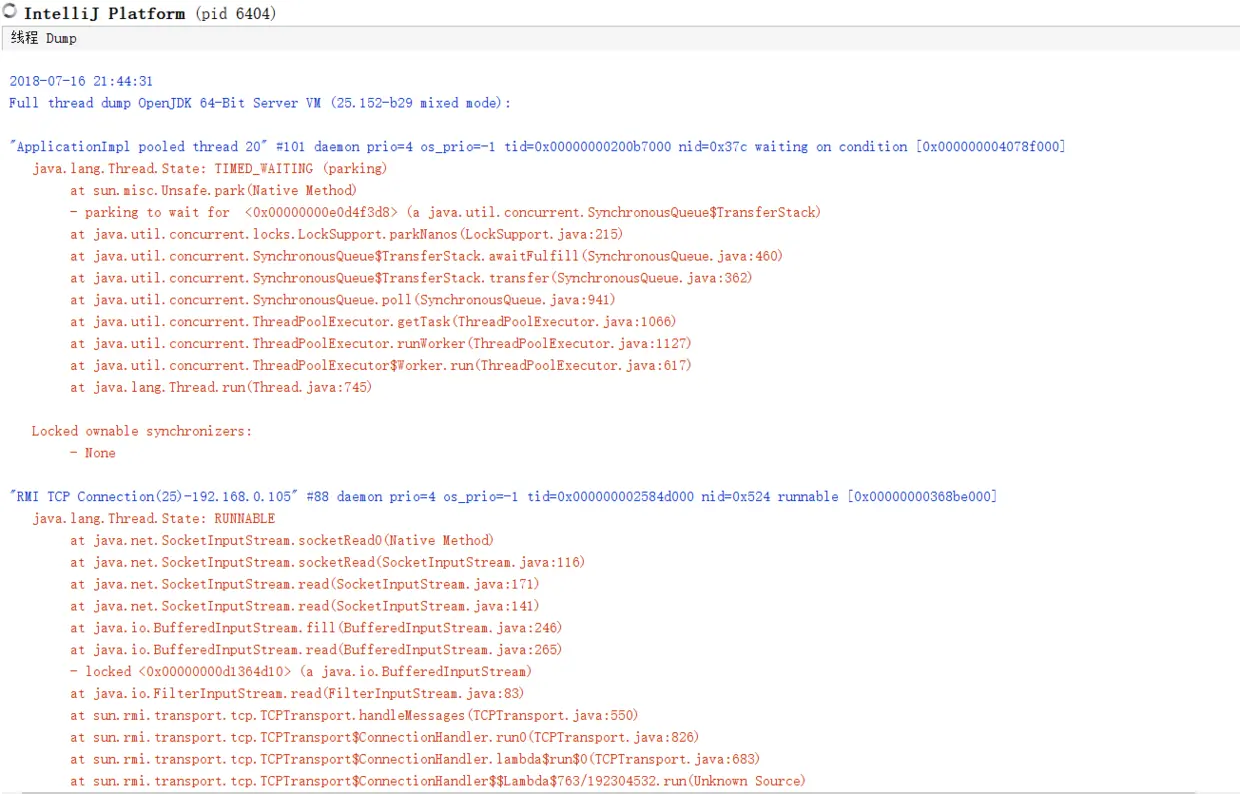1240x794 pixels.
Task: Click the ConnectionHandler.lambda$run$0 frame
Action: [x=415, y=760]
